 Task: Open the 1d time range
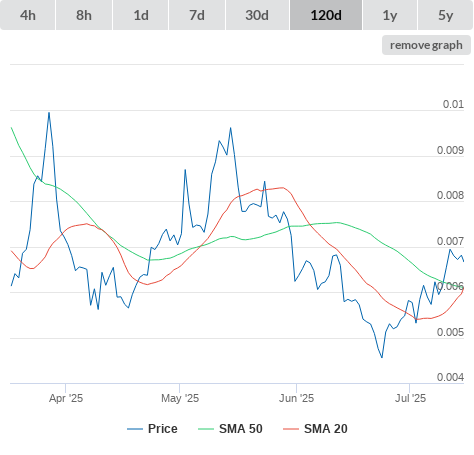coord(141,15)
